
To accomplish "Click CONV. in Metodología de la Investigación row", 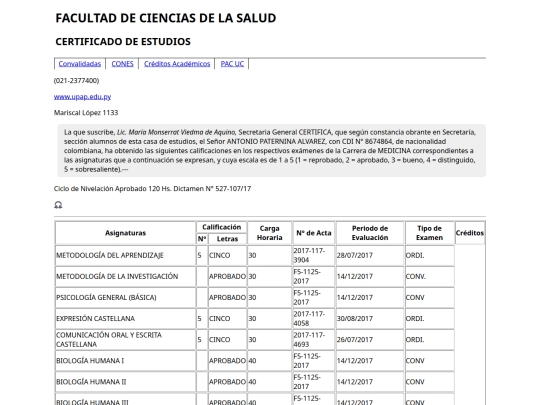I will coord(416,277).
